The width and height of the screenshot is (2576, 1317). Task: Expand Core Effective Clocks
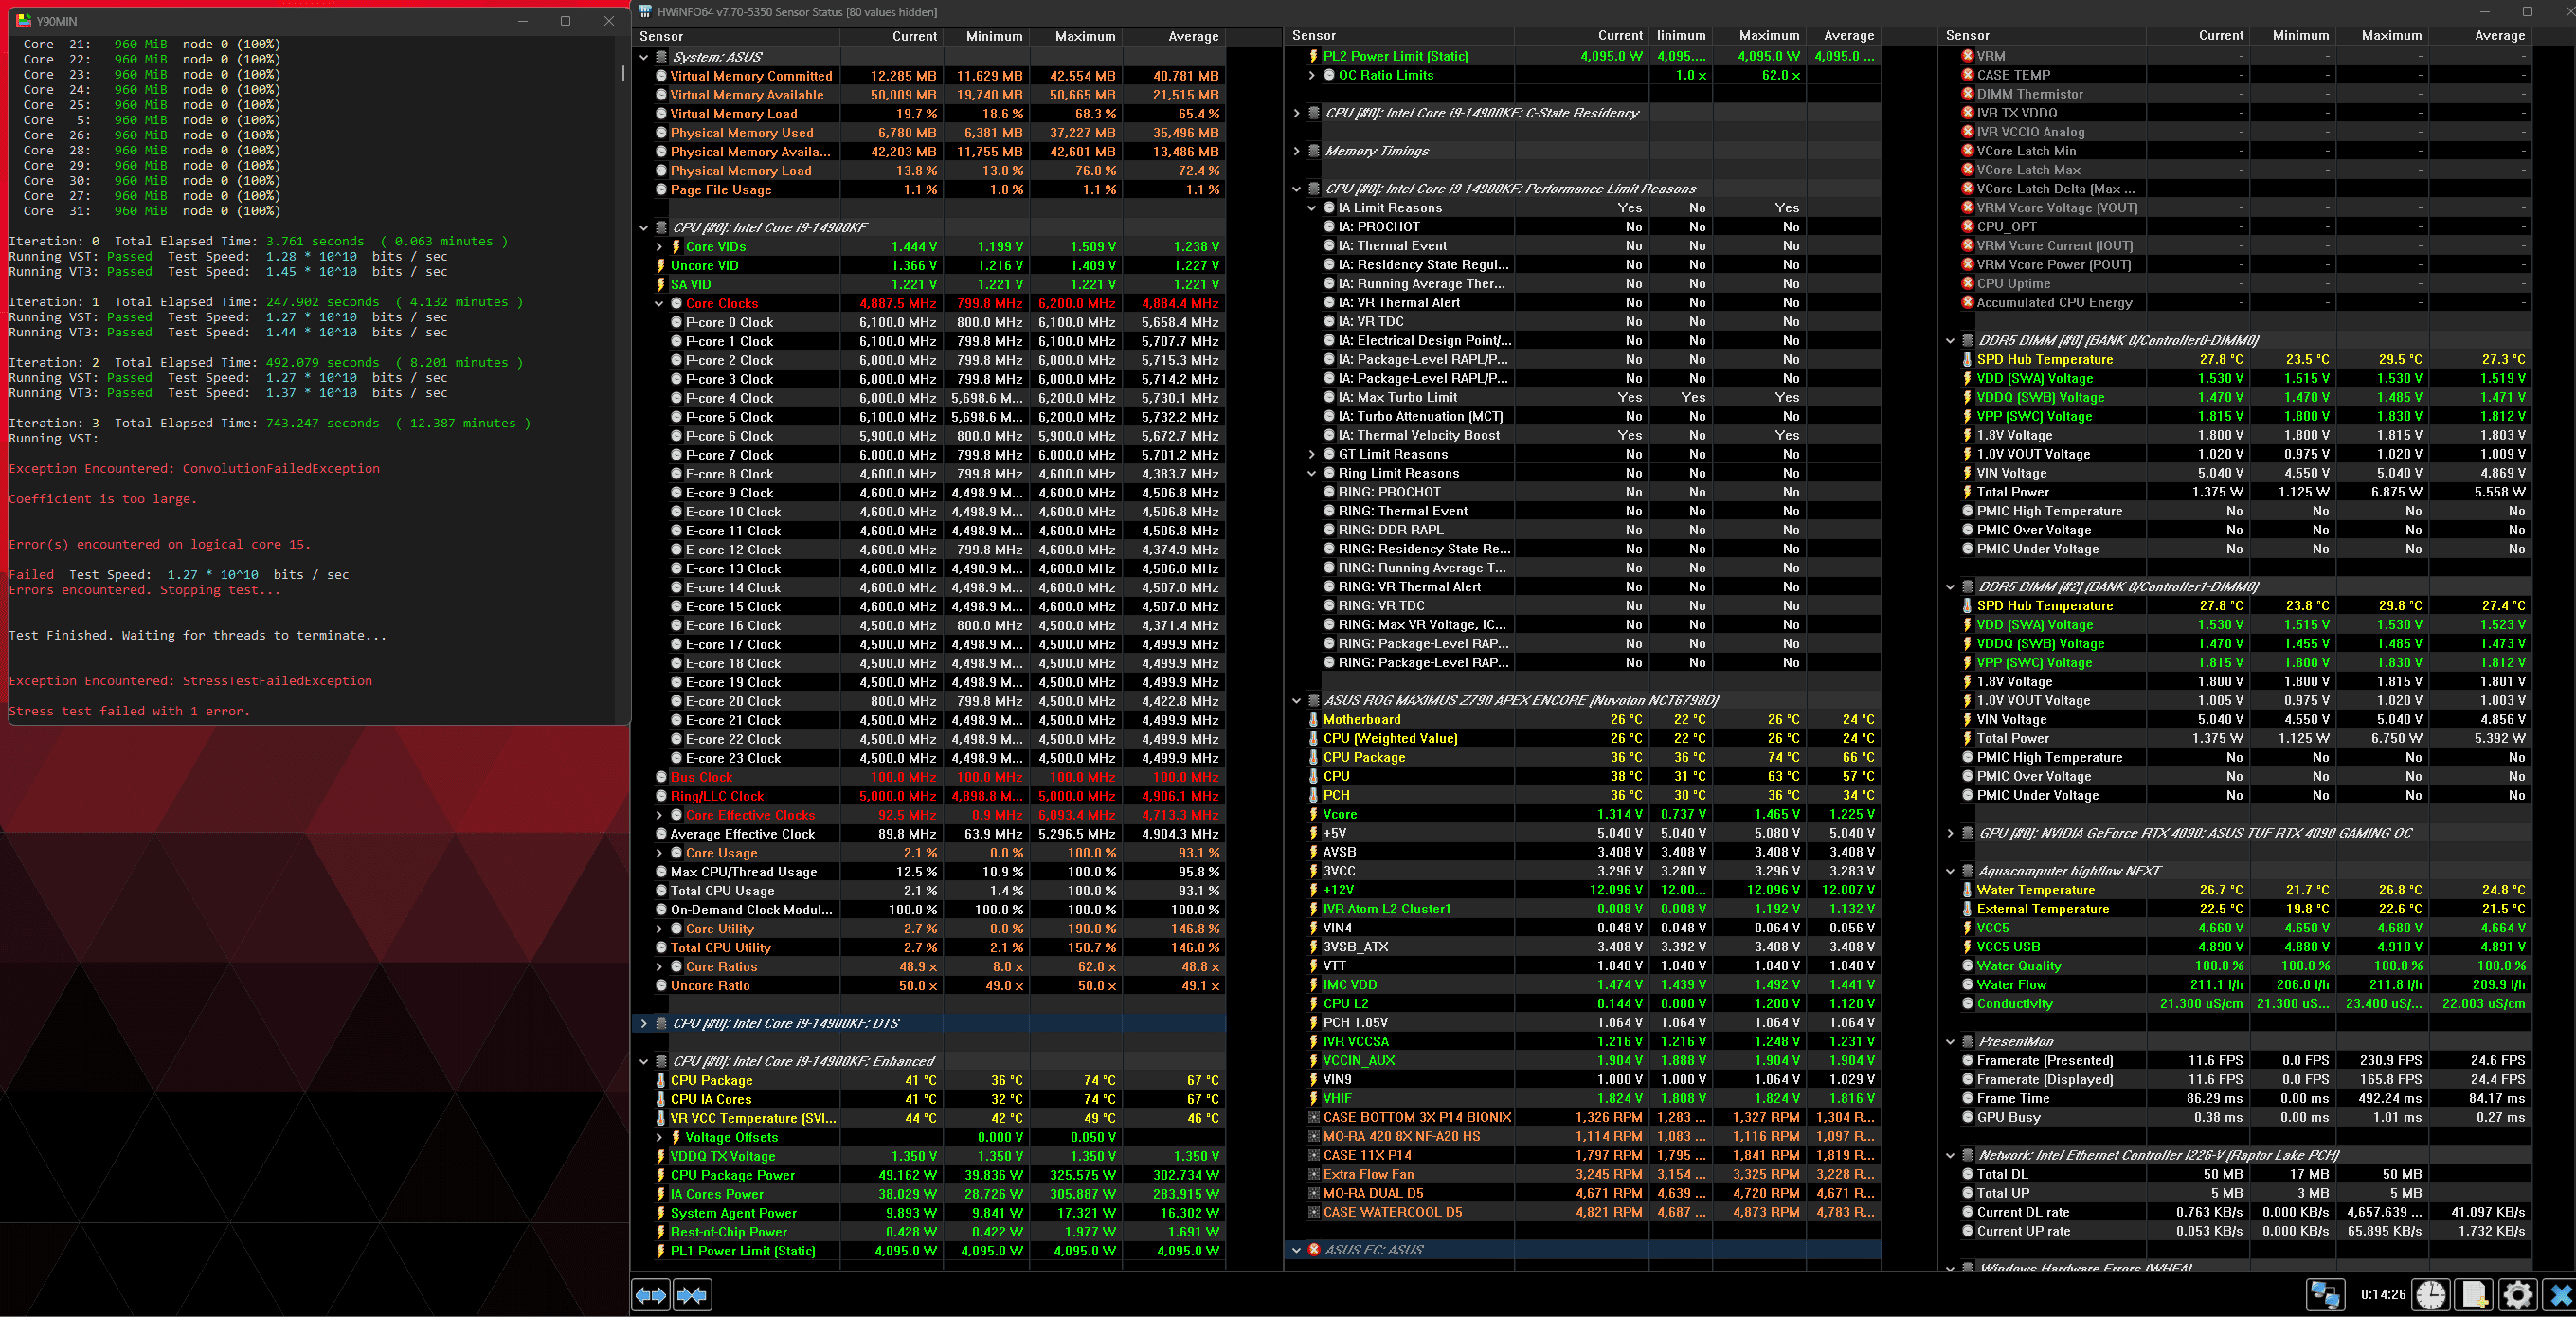[659, 815]
